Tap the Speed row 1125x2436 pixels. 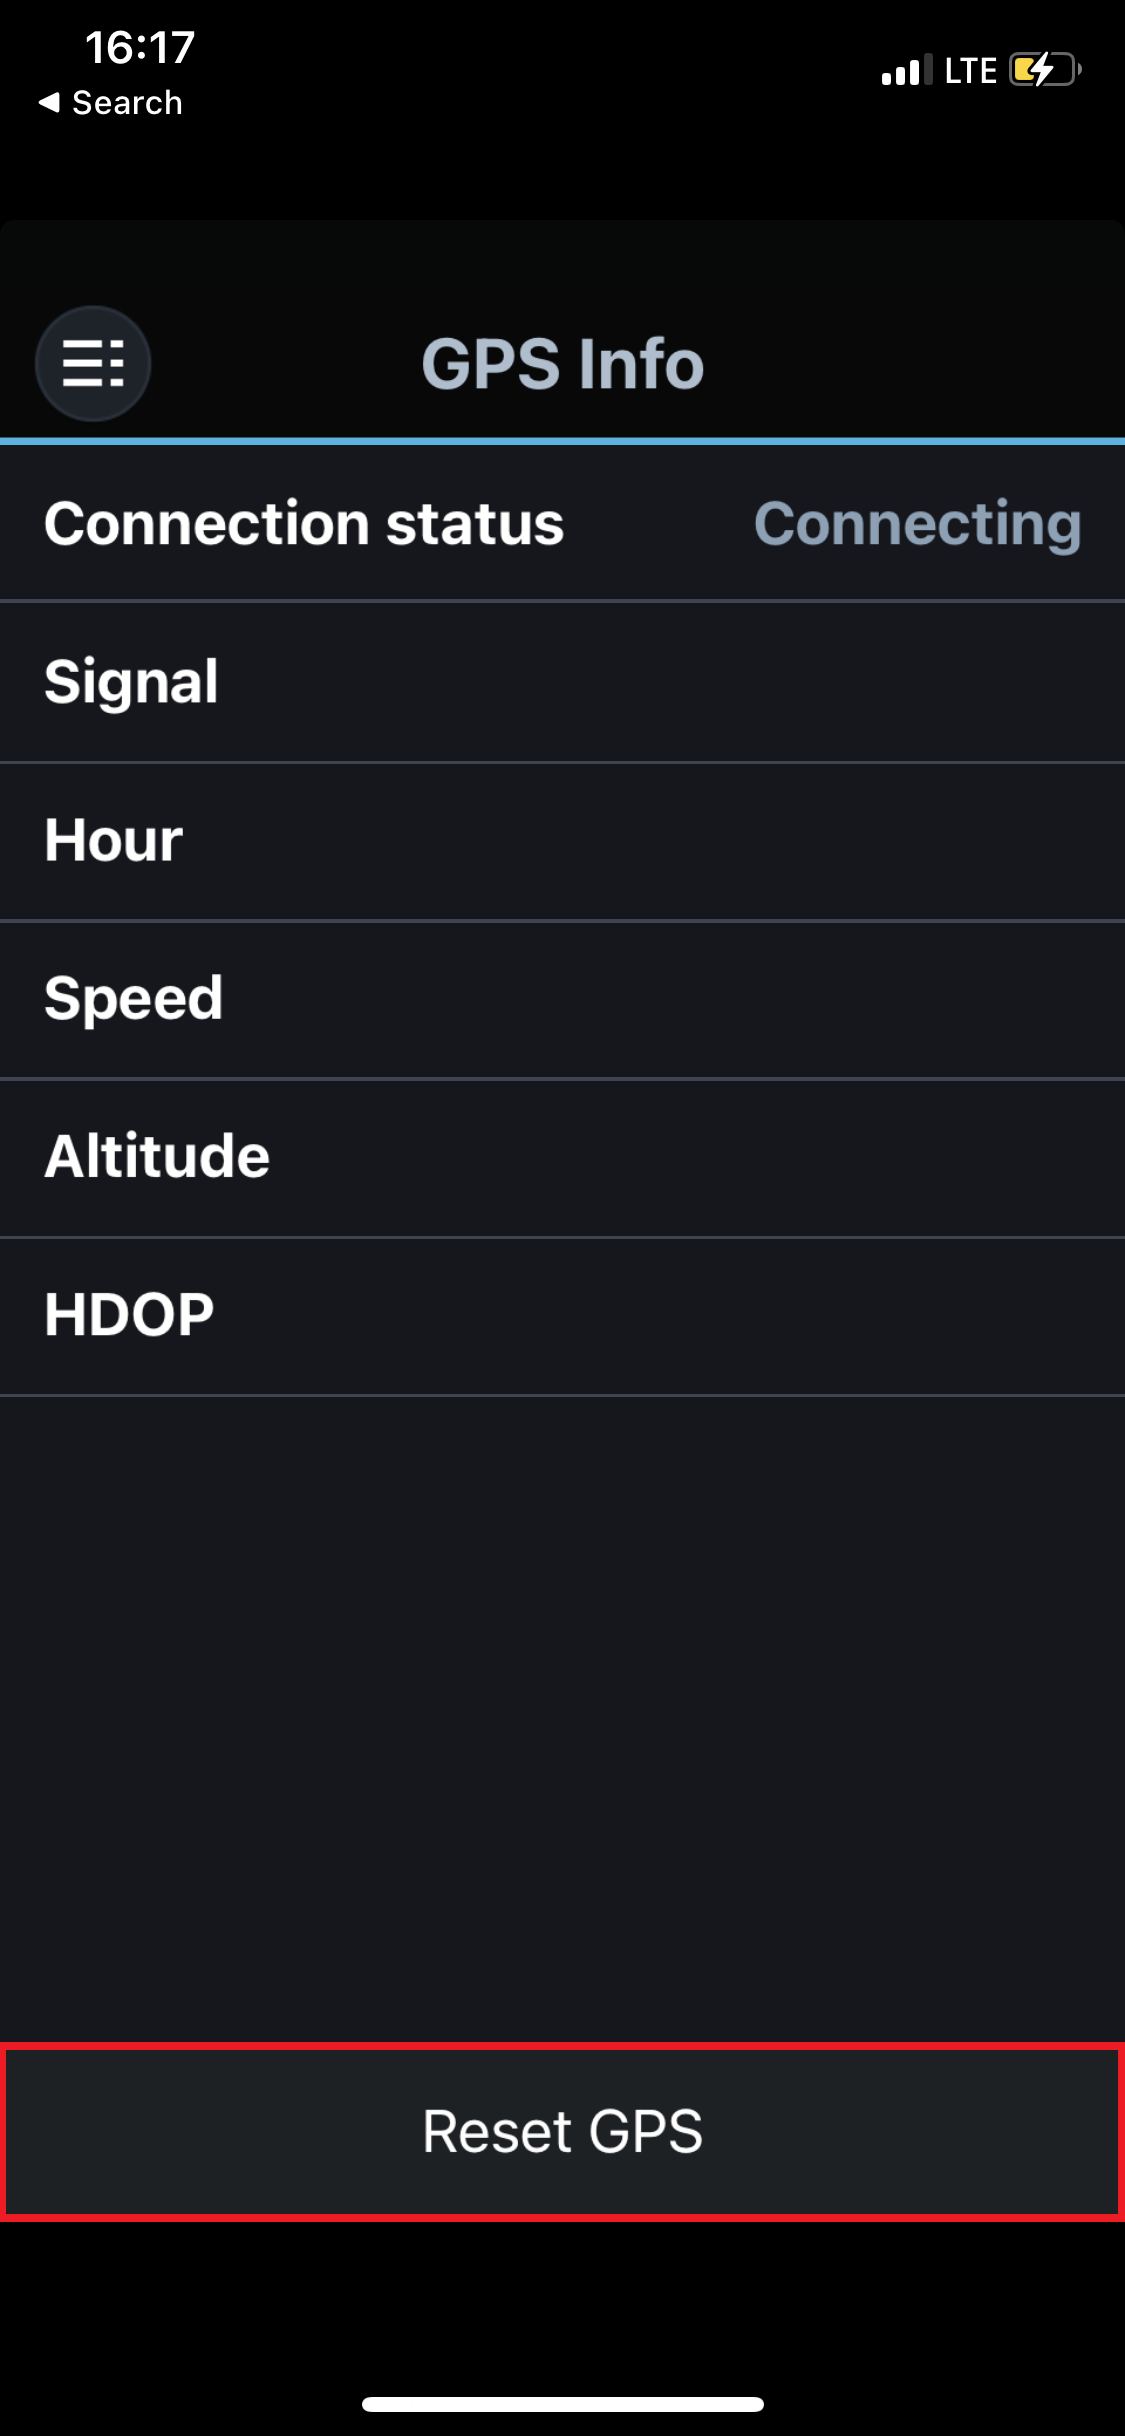(x=562, y=998)
